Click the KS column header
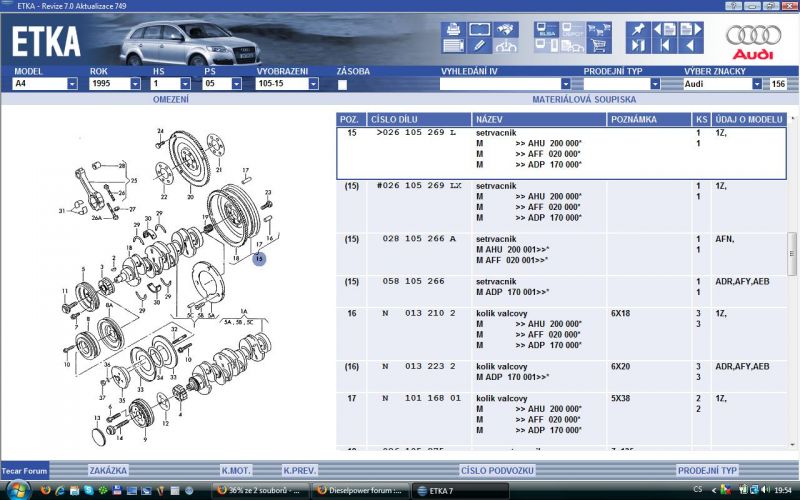Image resolution: width=800 pixels, height=500 pixels. (x=702, y=119)
